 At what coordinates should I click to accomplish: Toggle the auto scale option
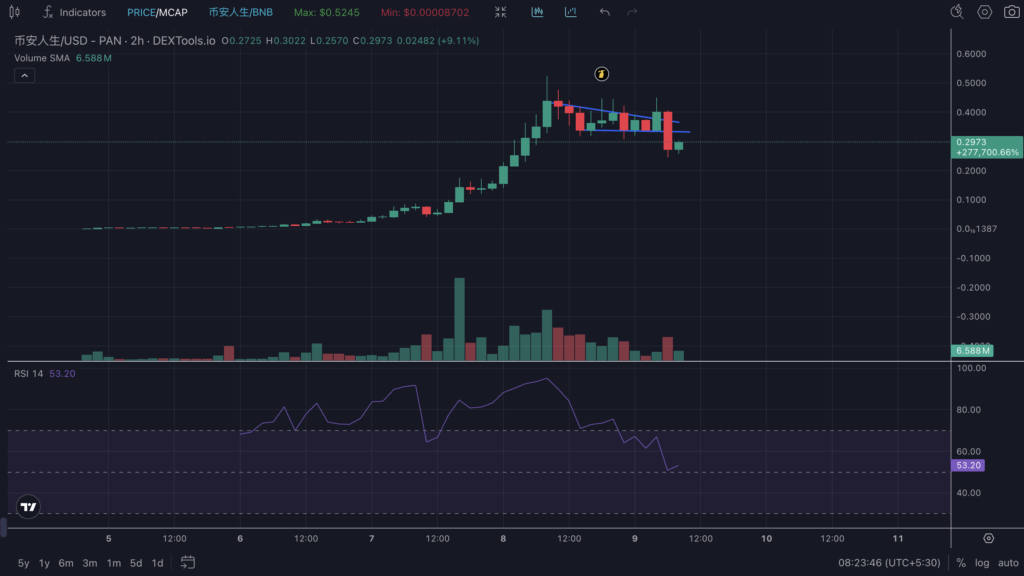(x=1008, y=563)
